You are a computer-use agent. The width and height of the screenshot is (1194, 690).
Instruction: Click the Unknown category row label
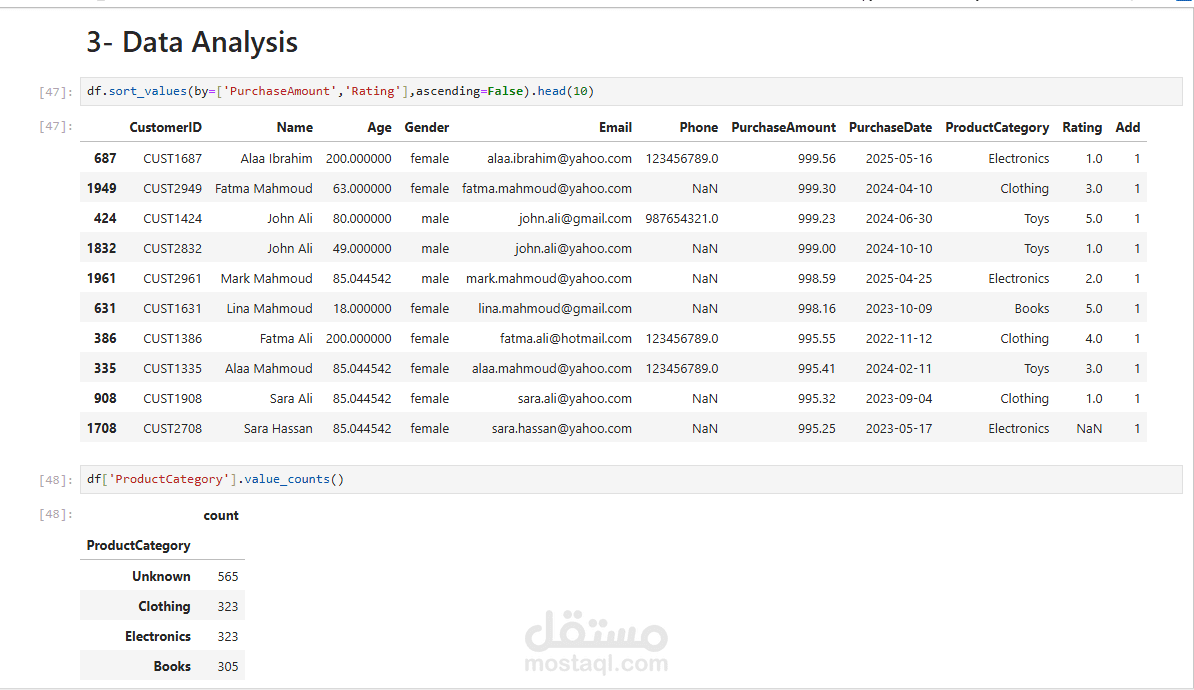point(161,577)
